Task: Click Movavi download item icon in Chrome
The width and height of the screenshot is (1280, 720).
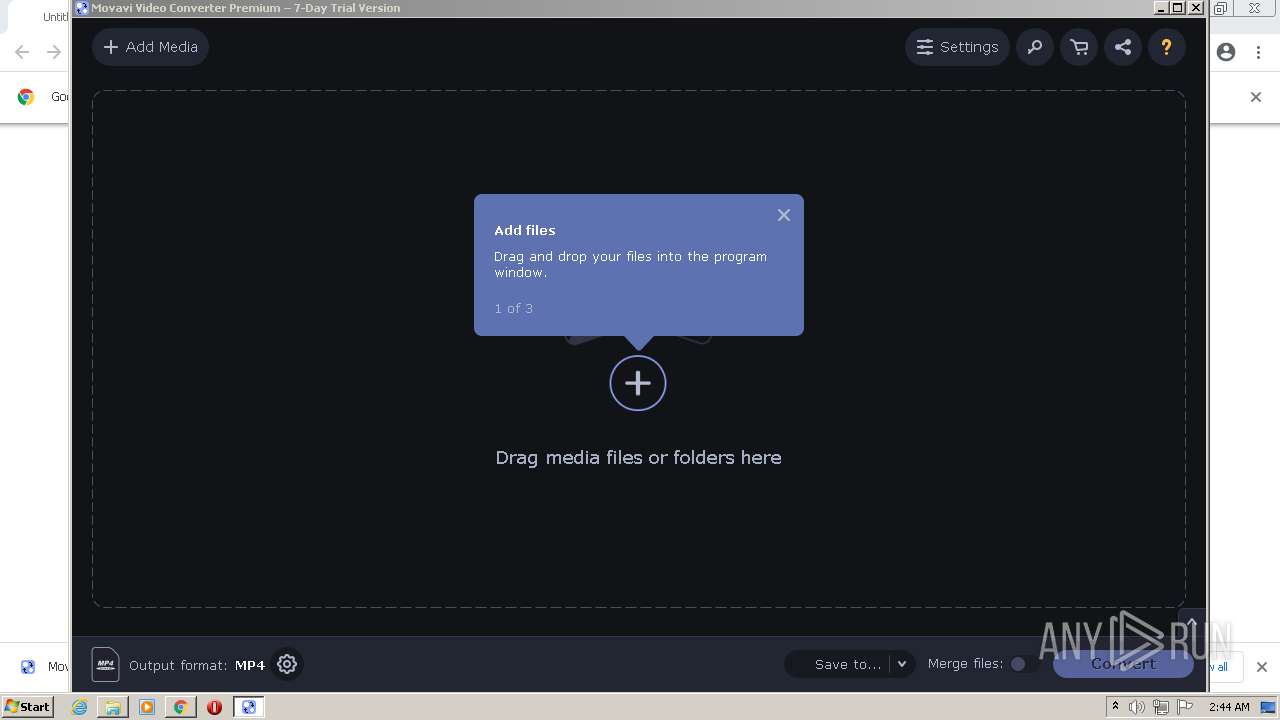Action: click(28, 667)
